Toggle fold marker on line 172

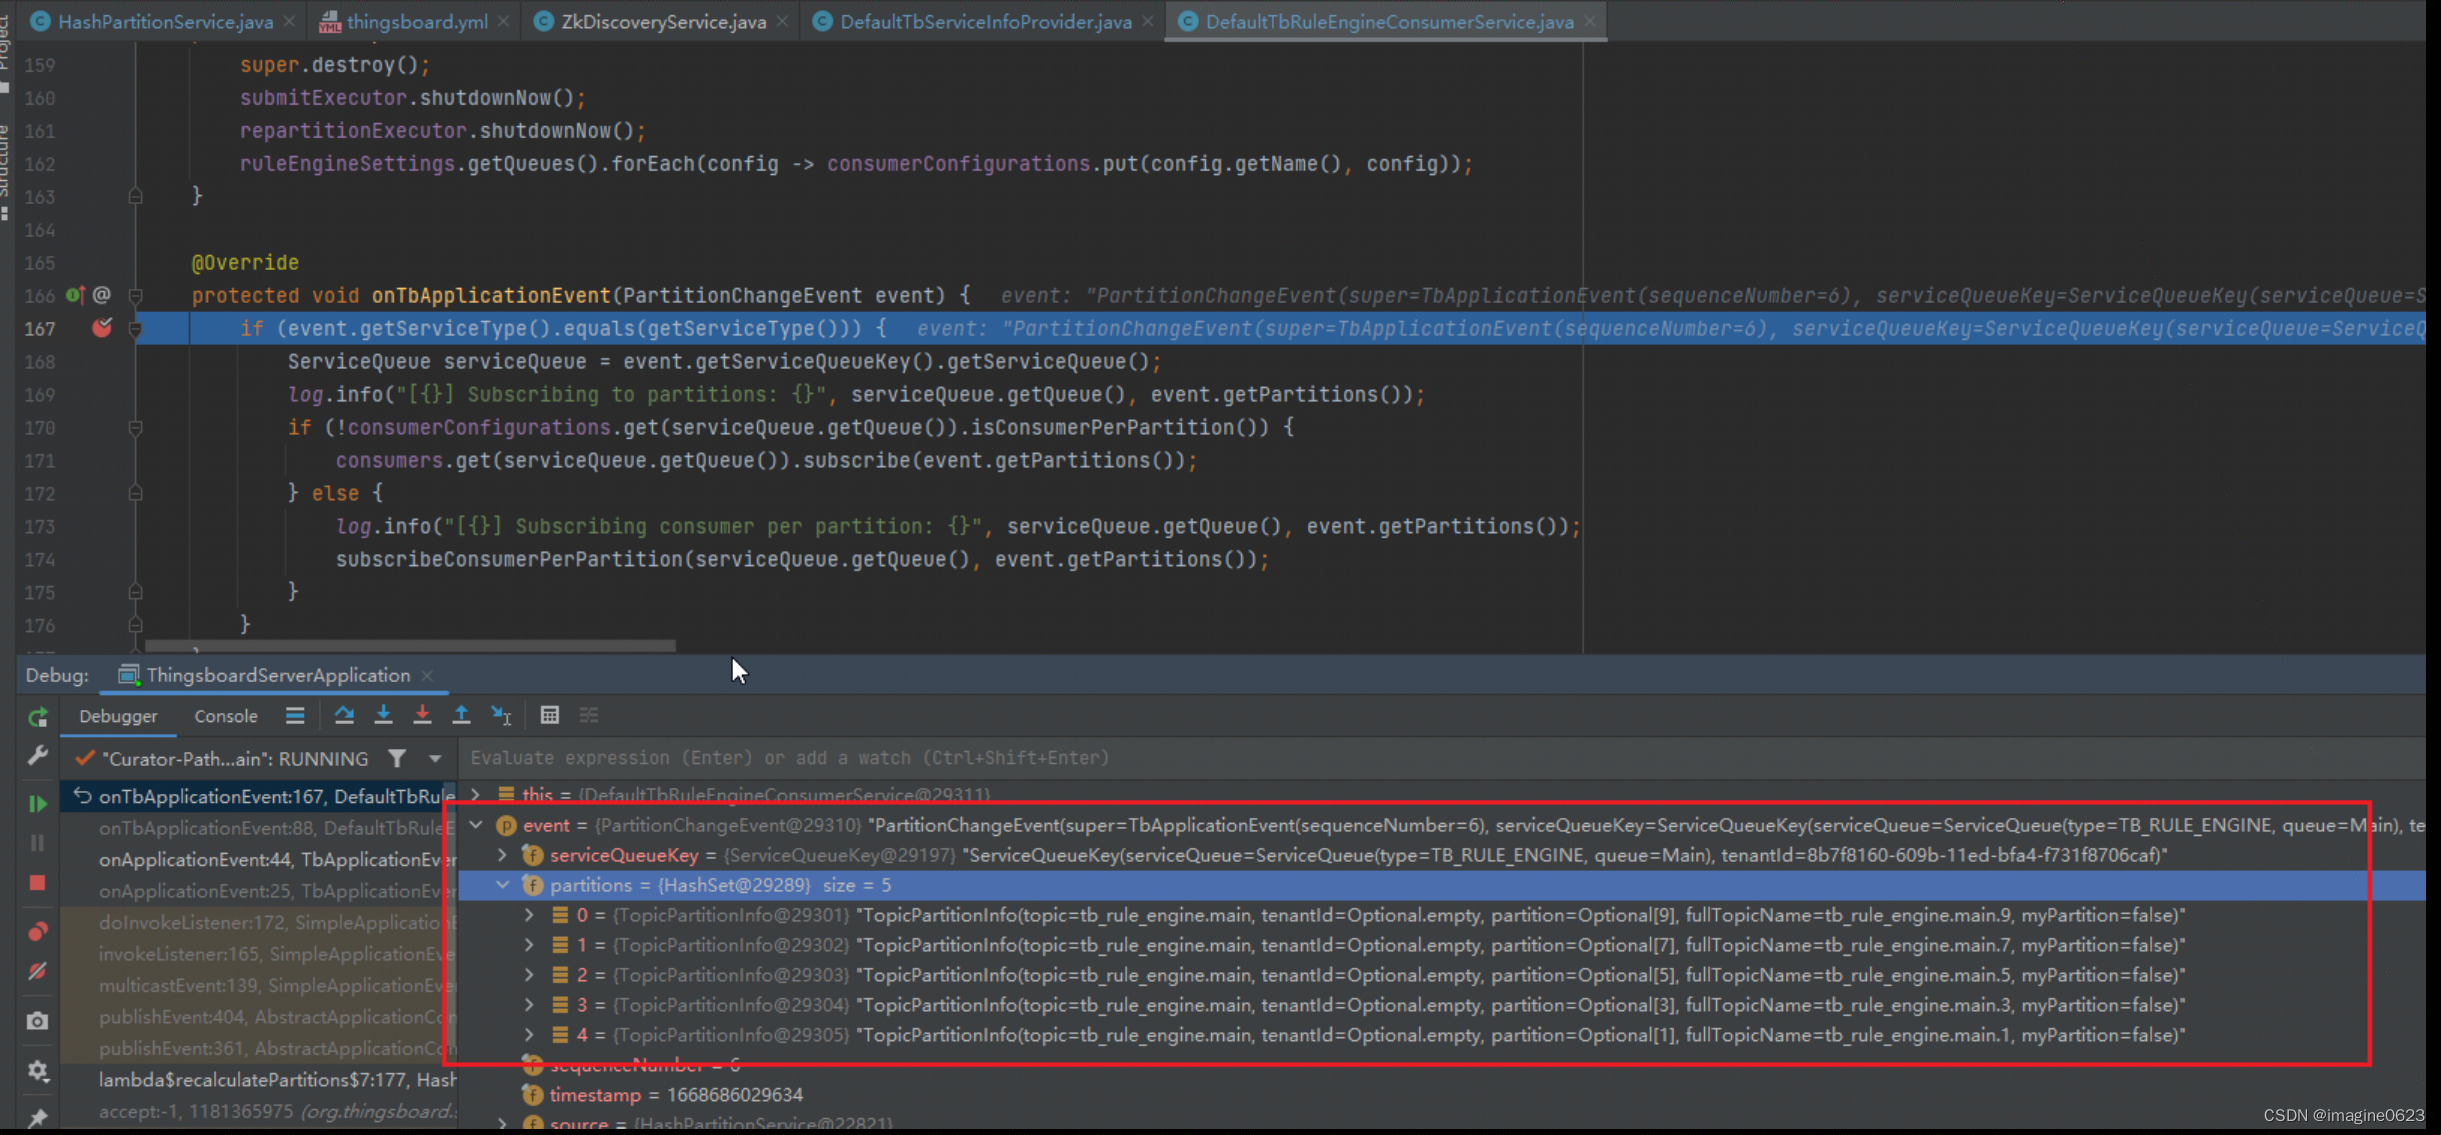click(135, 493)
